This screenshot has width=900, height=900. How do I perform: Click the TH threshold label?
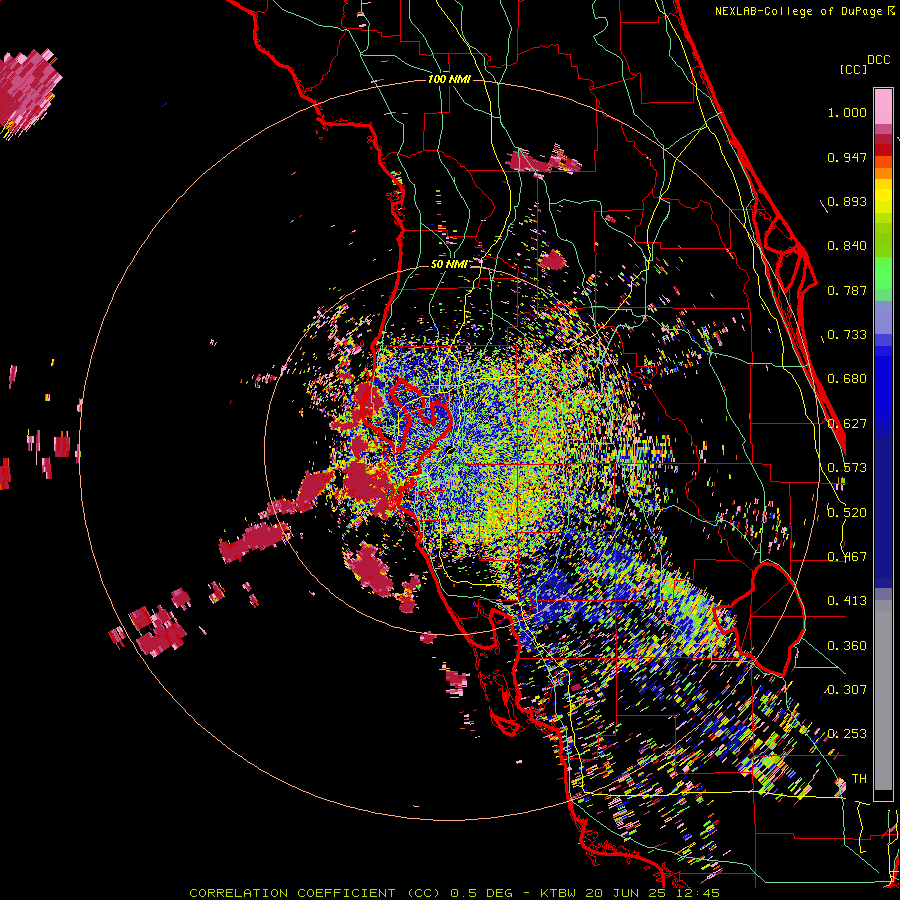859,779
